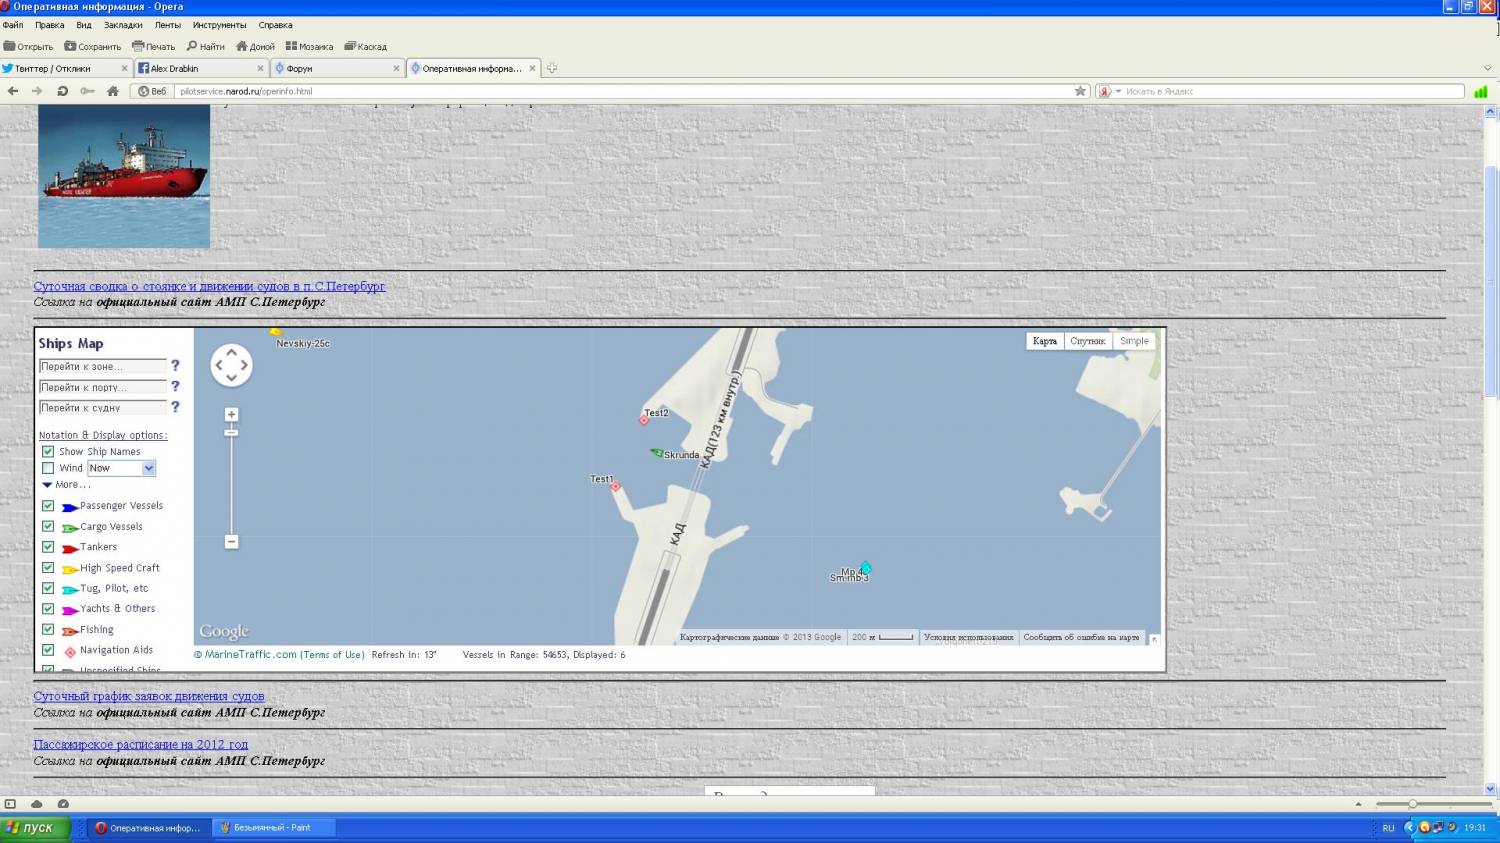Click the browser home icon
This screenshot has height=843, width=1500.
pyautogui.click(x=113, y=91)
